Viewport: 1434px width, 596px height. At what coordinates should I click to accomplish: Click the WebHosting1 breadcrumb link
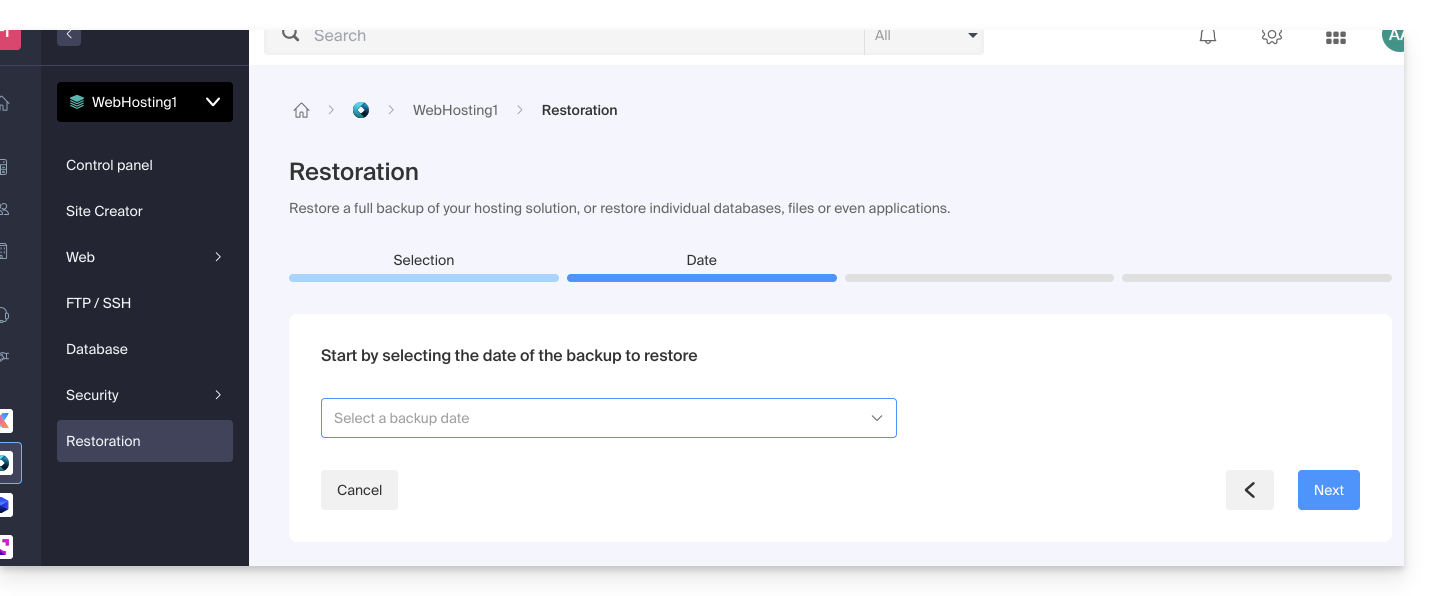(455, 111)
